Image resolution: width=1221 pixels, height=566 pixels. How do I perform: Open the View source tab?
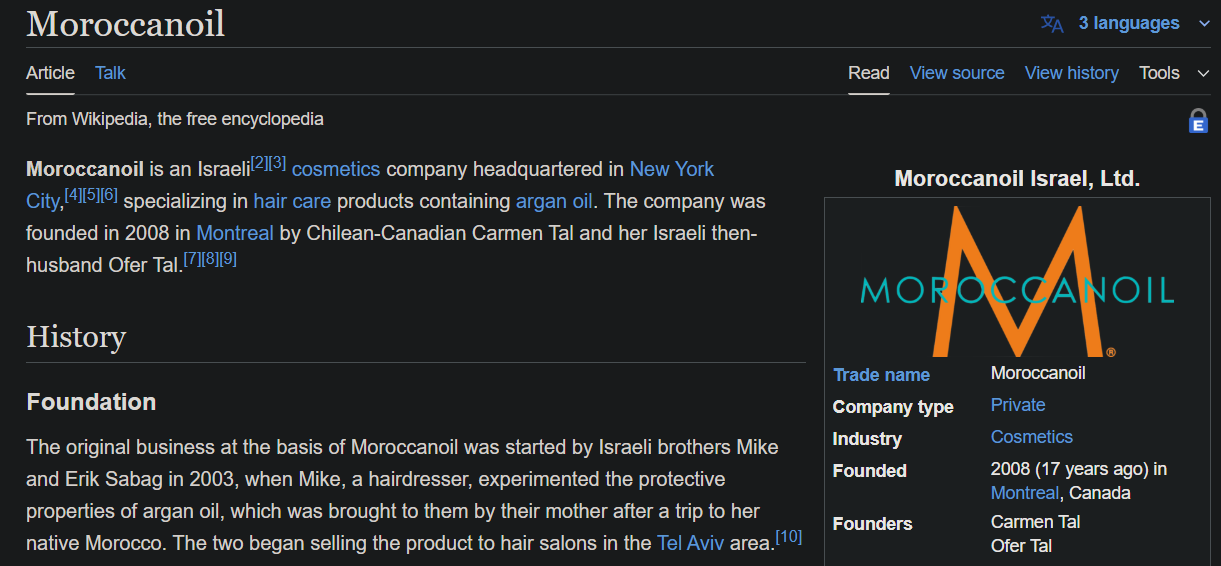[957, 73]
